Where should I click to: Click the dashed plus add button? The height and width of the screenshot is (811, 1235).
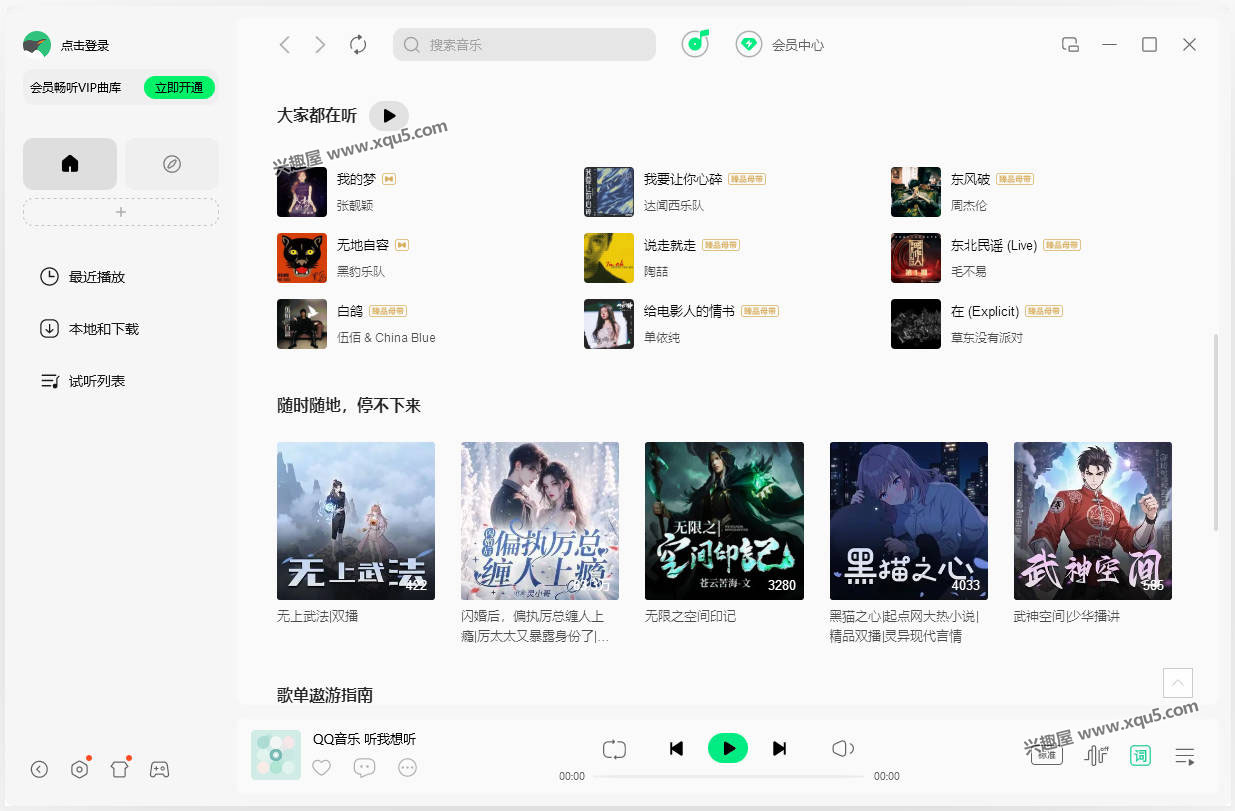(x=121, y=212)
